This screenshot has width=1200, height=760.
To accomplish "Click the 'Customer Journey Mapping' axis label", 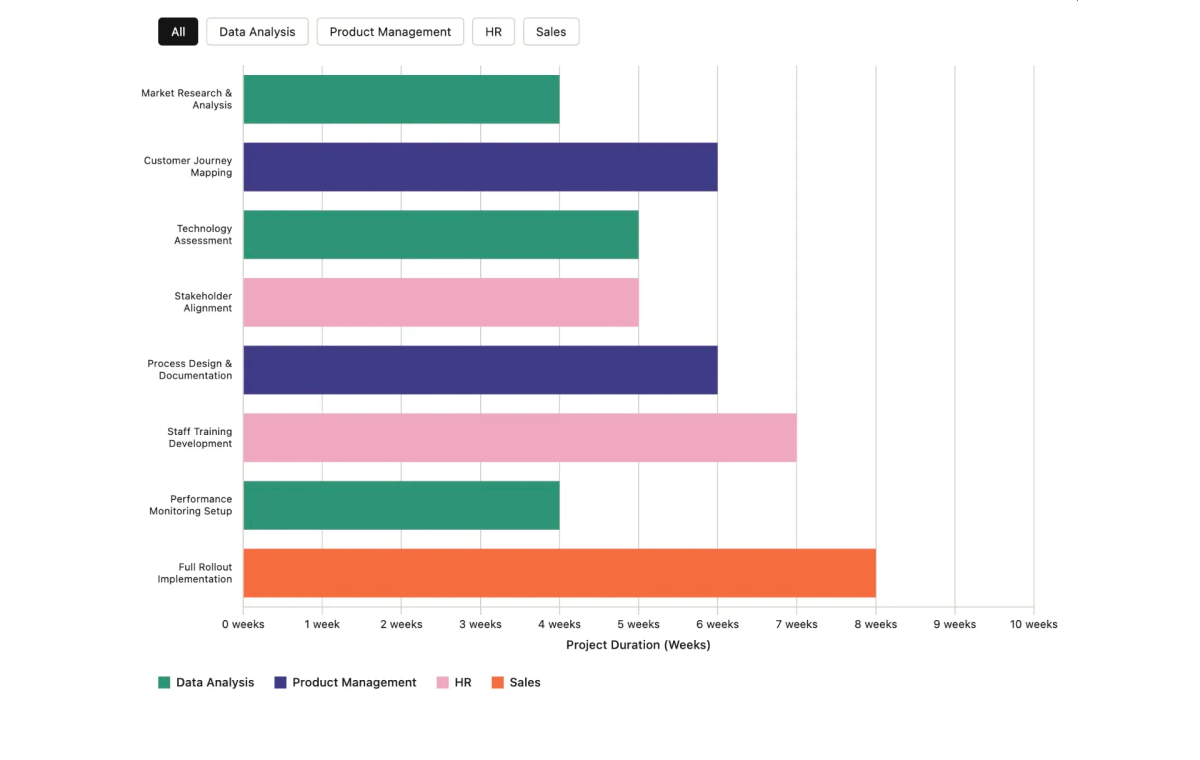I will 188,167.
